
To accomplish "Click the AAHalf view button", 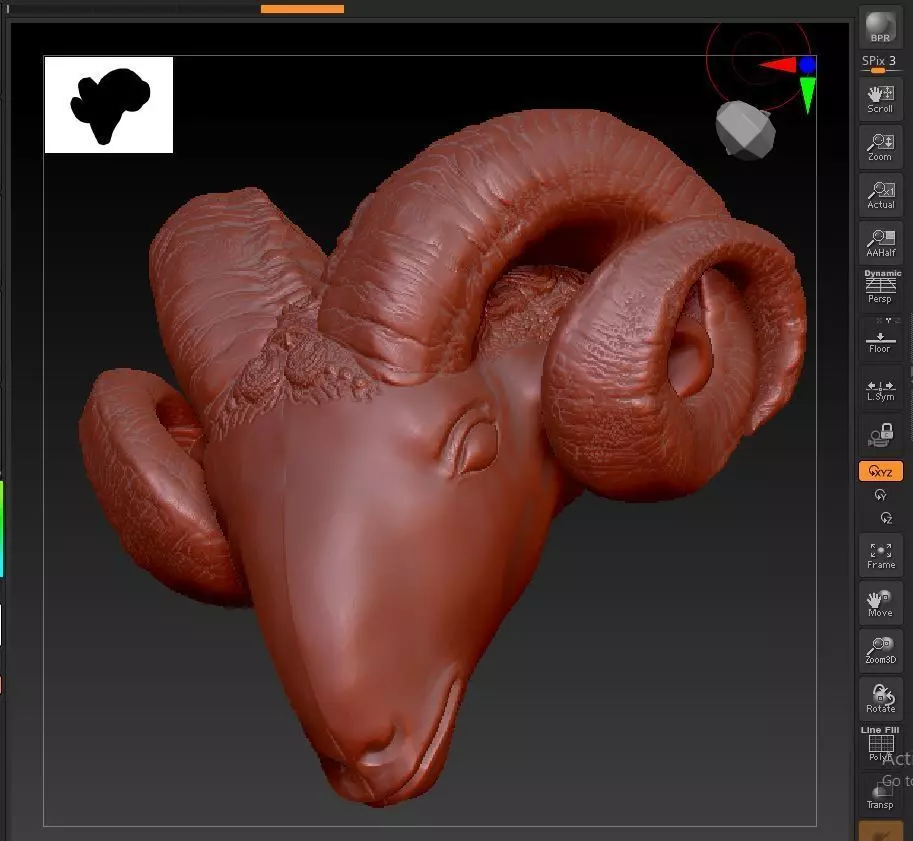I will pos(880,243).
